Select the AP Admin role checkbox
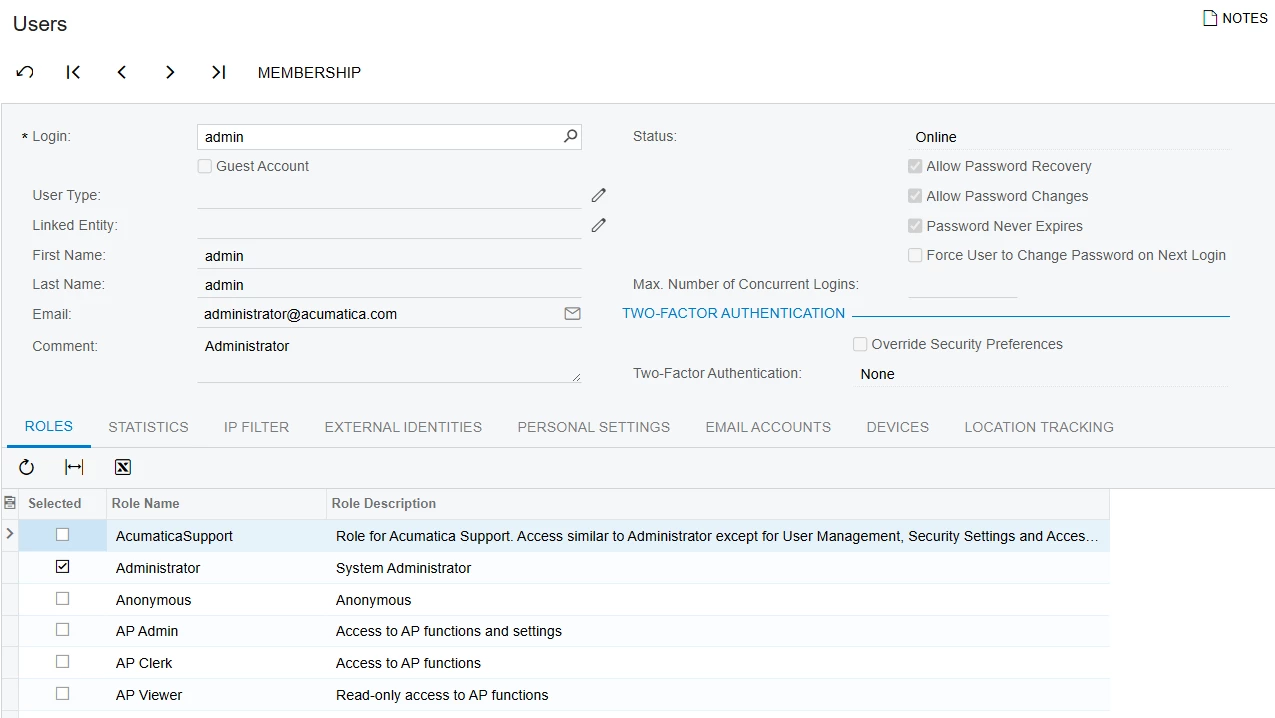Viewport: 1275px width, 718px height. click(63, 630)
